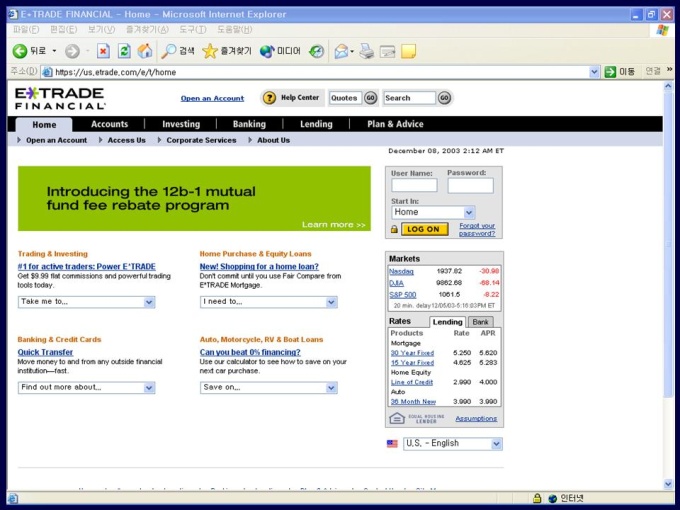
Task: Click 'Can you beat 0% financing?' link
Action: click(x=250, y=352)
